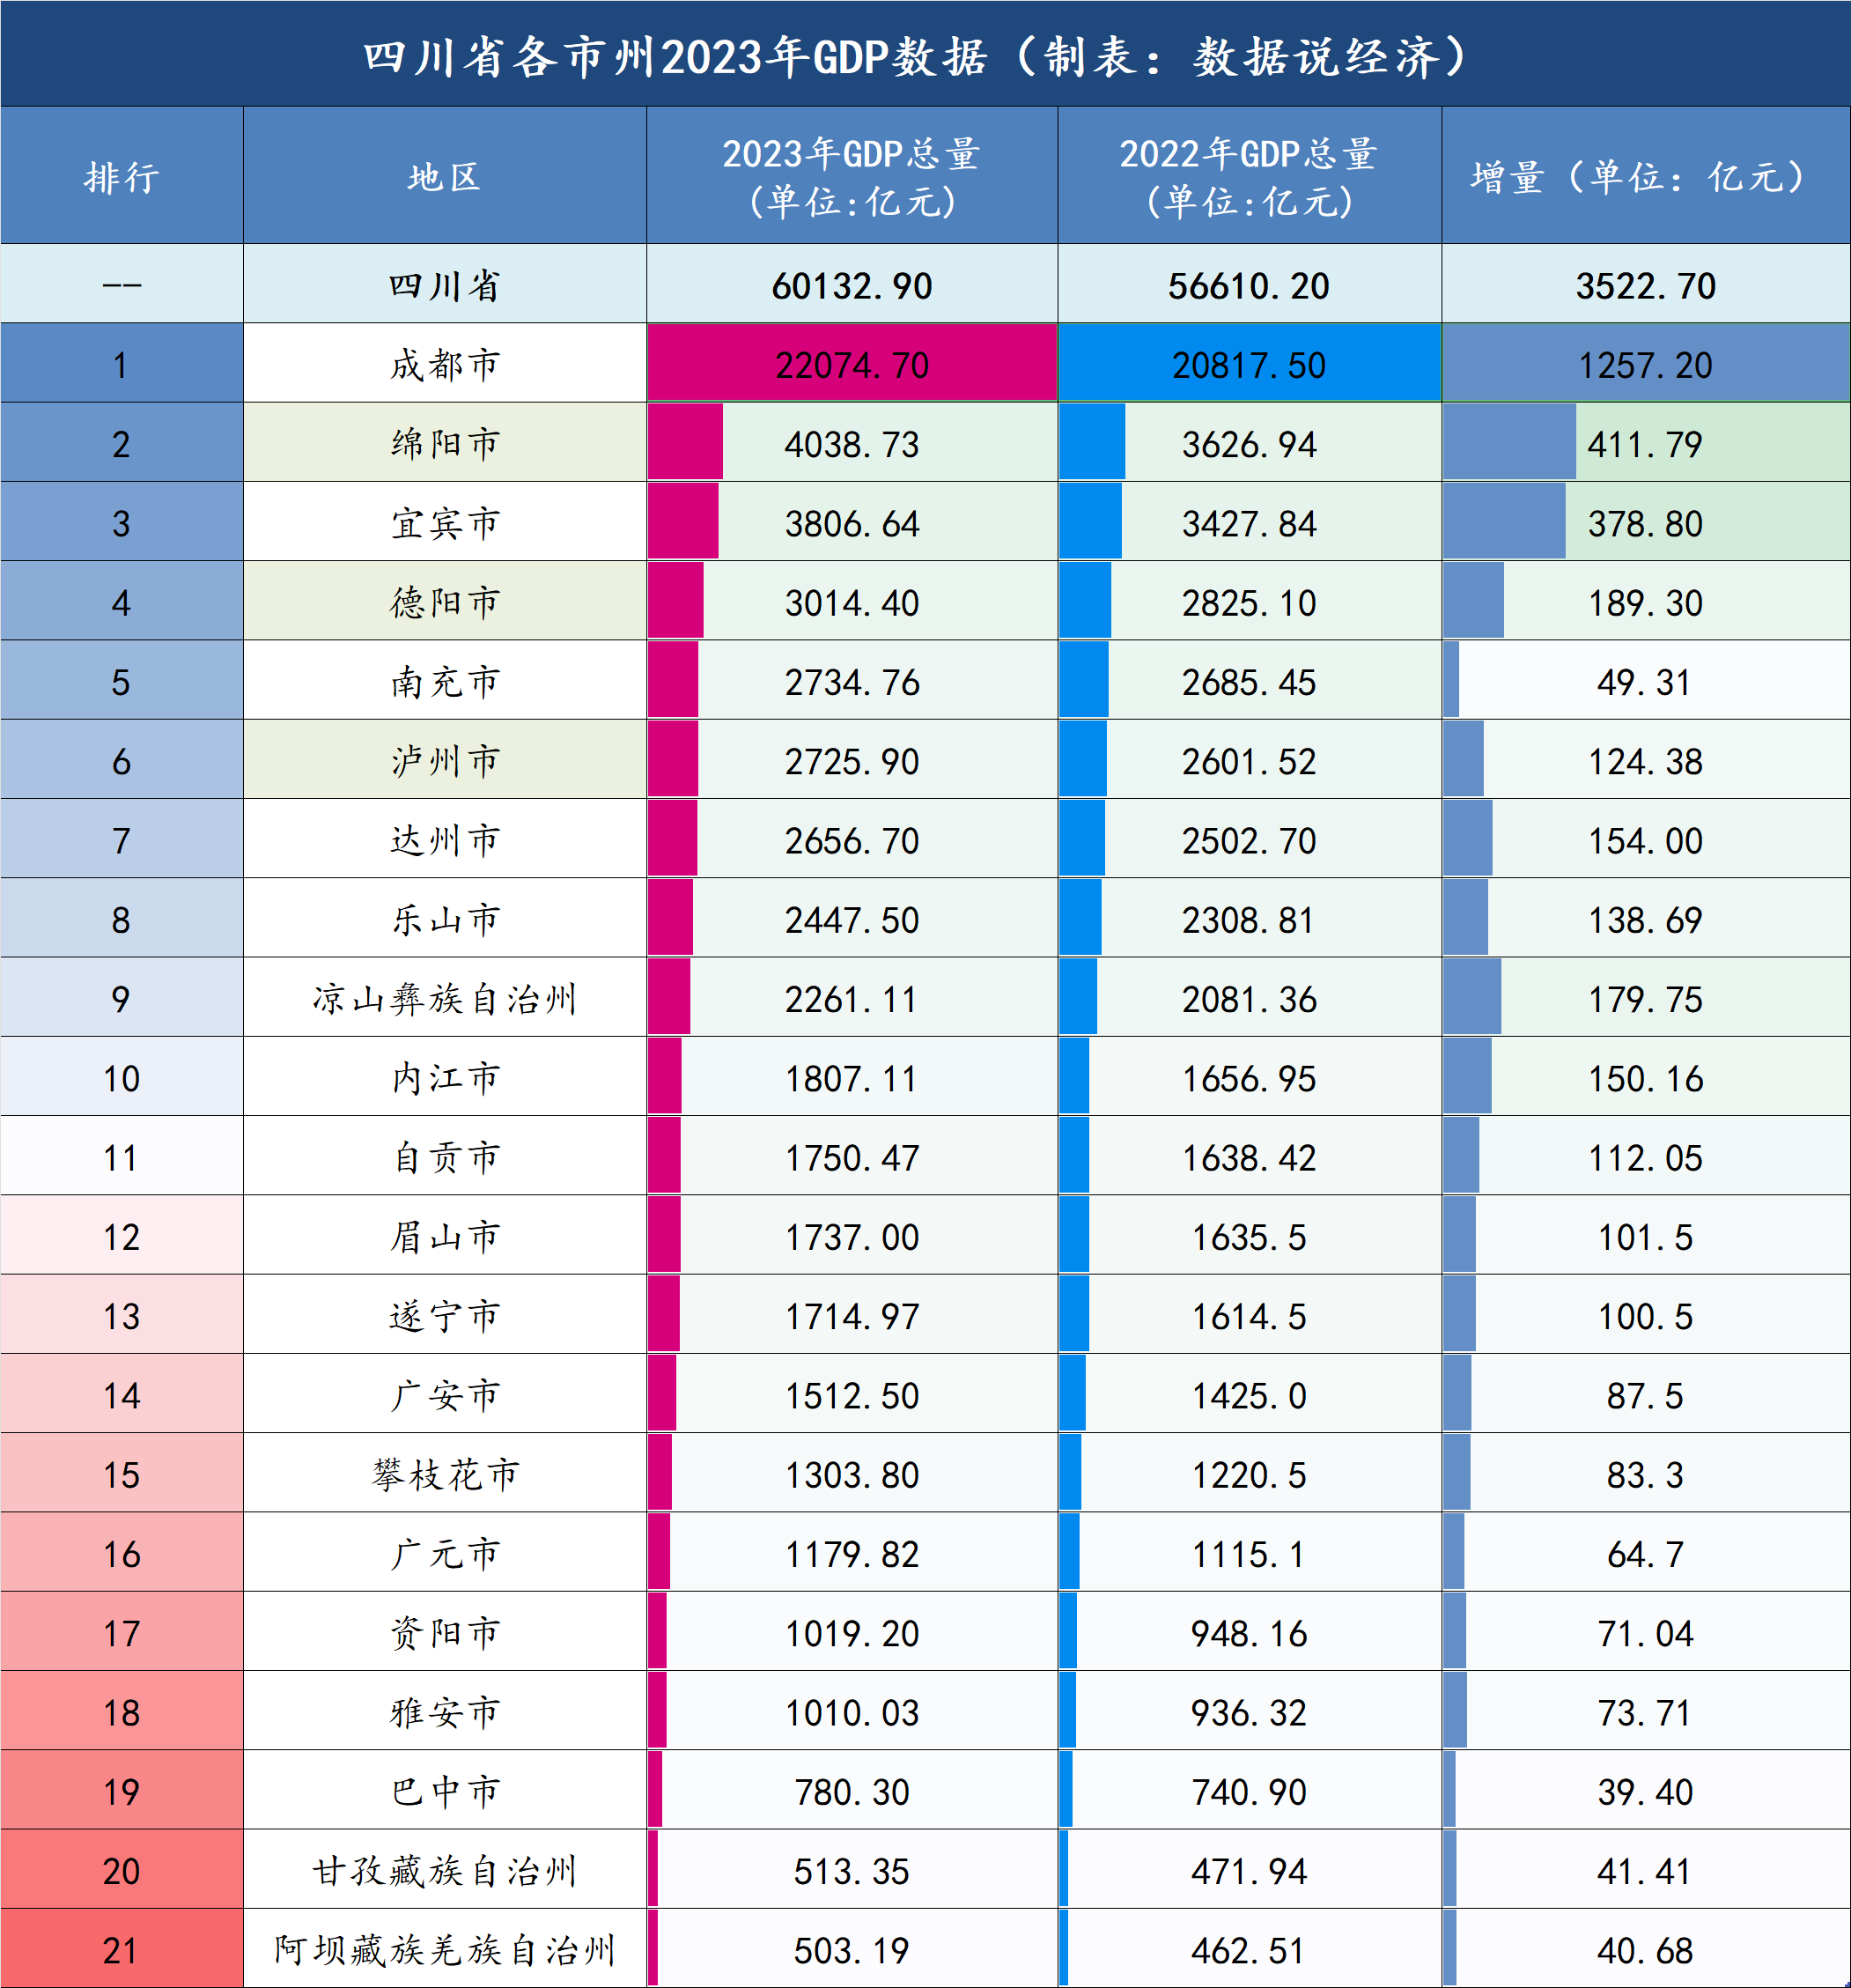Click the increment '101.5'
This screenshot has width=1851, height=1988.
click(x=1645, y=1237)
